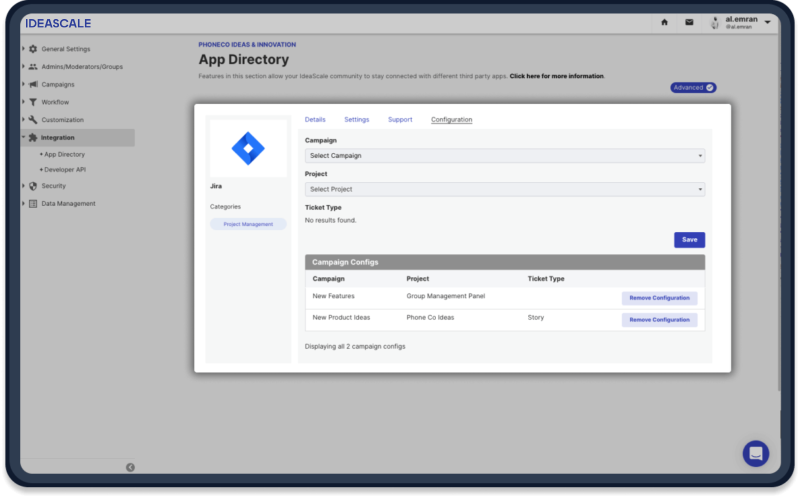Open Developer API sub-item
This screenshot has height=498, width=800.
coord(65,169)
